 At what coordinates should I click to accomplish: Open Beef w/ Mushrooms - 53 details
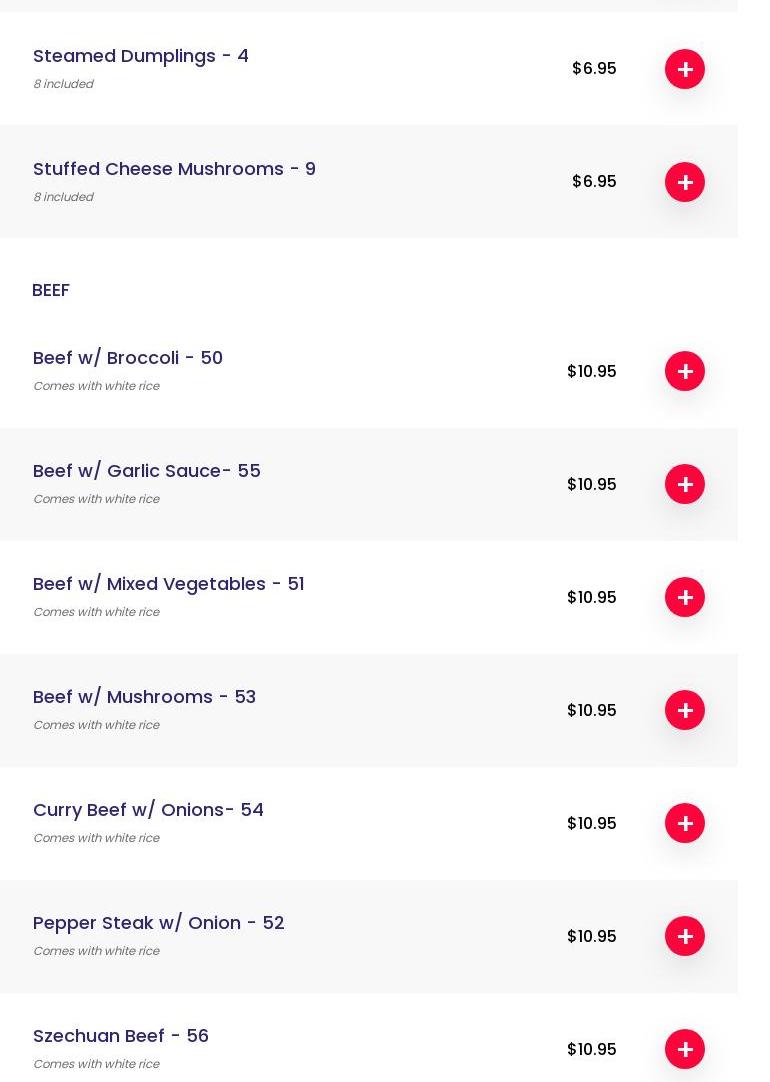coord(144,697)
